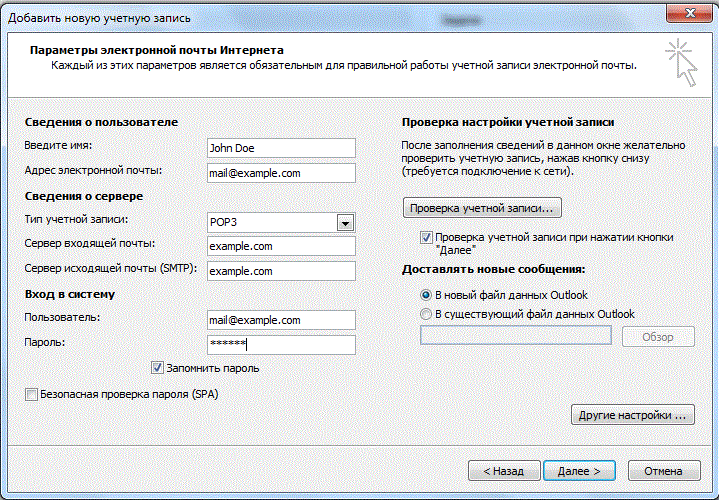Close the add account dialog window
Screen dimensions: 719x500
click(694, 11)
